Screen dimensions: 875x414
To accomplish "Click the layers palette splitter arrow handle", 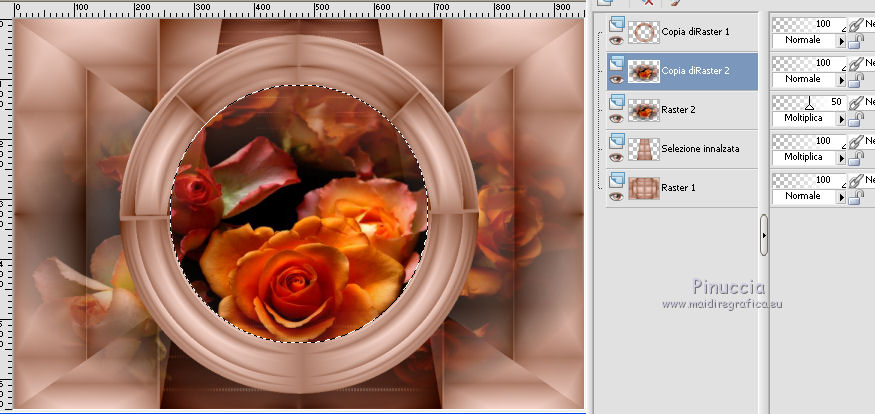I will tap(763, 235).
